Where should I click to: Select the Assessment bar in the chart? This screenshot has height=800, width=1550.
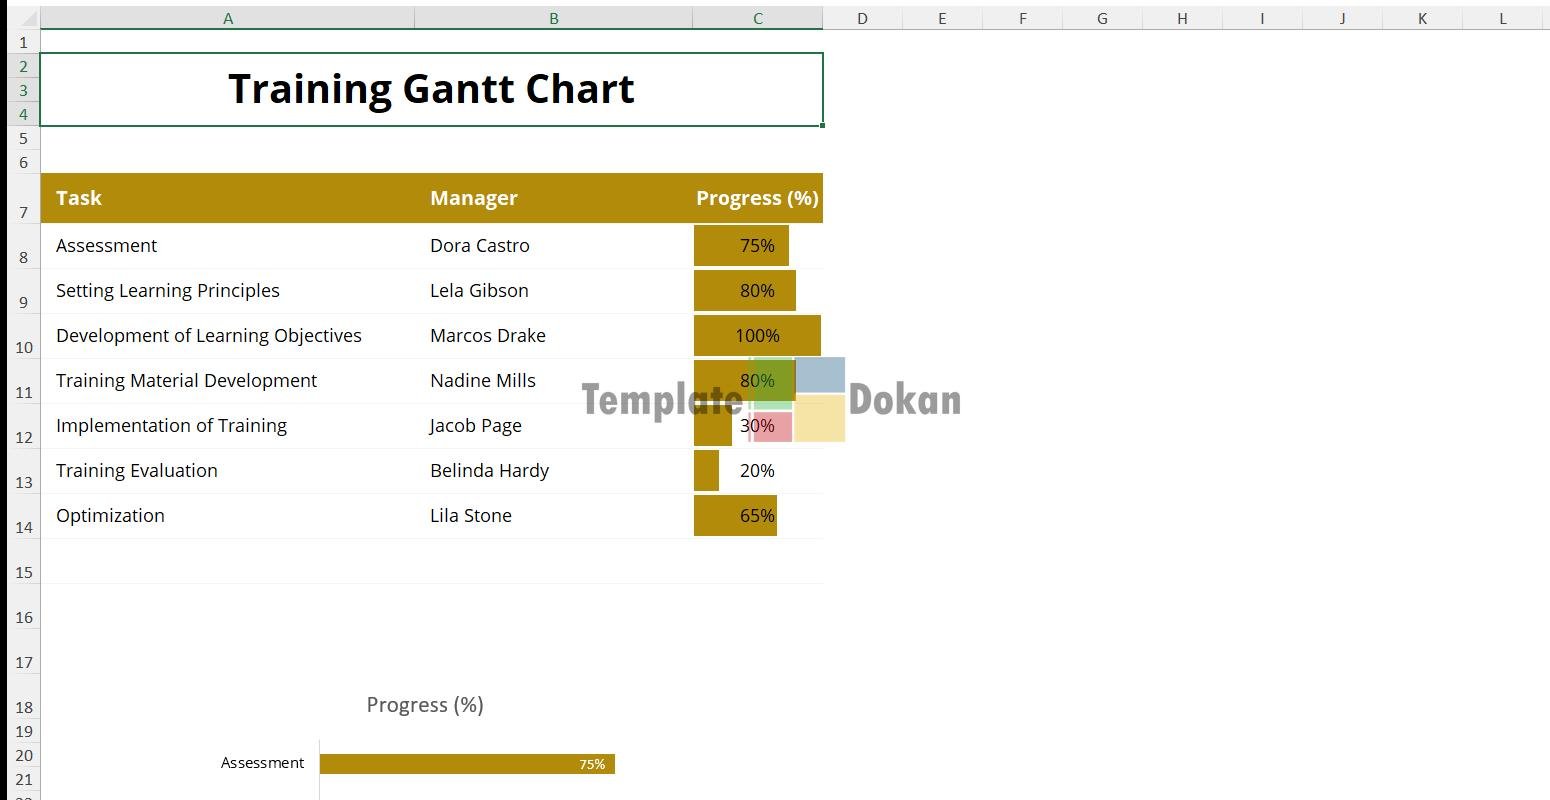466,764
